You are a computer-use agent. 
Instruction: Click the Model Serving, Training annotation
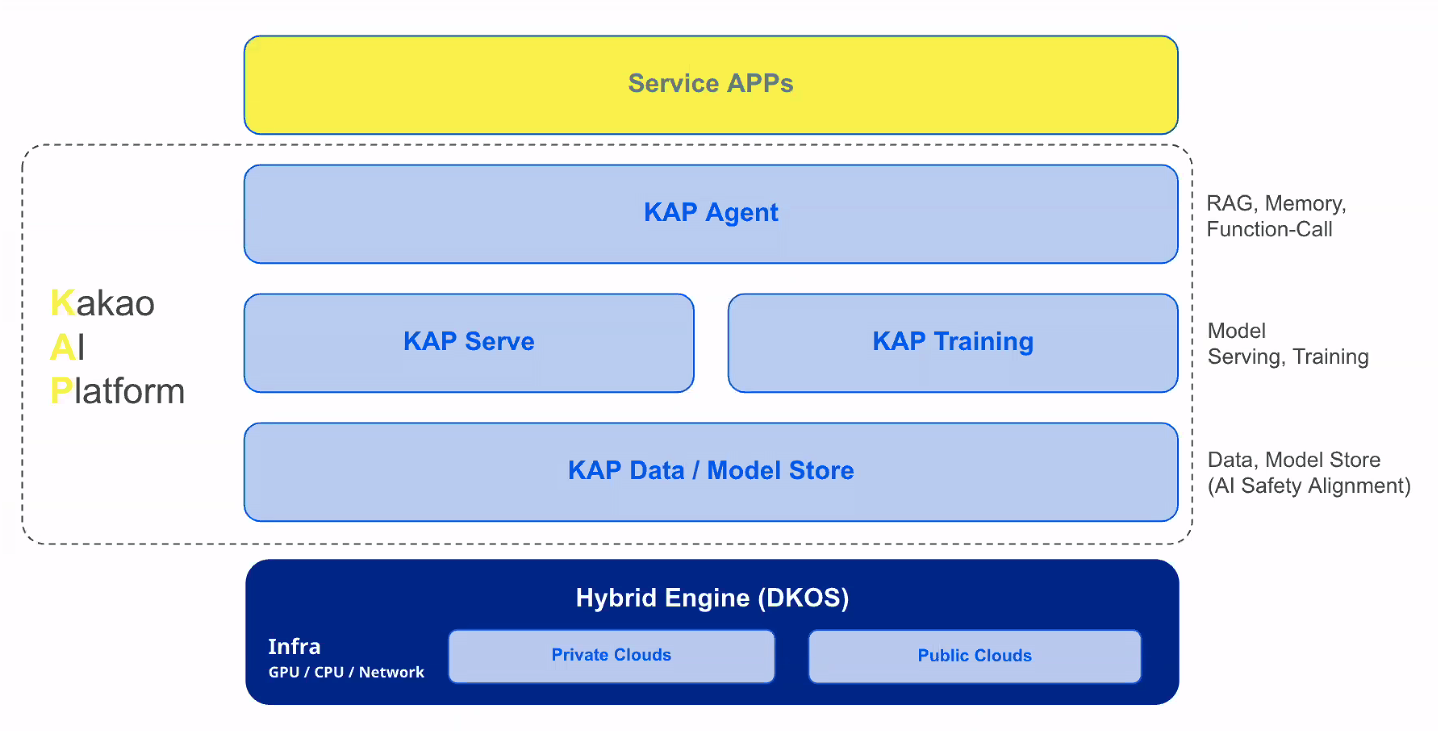coord(1288,344)
